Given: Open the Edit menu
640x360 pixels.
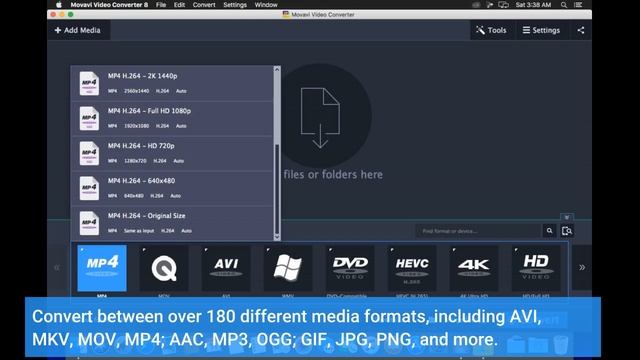Looking at the screenshot, I should pos(179,5).
